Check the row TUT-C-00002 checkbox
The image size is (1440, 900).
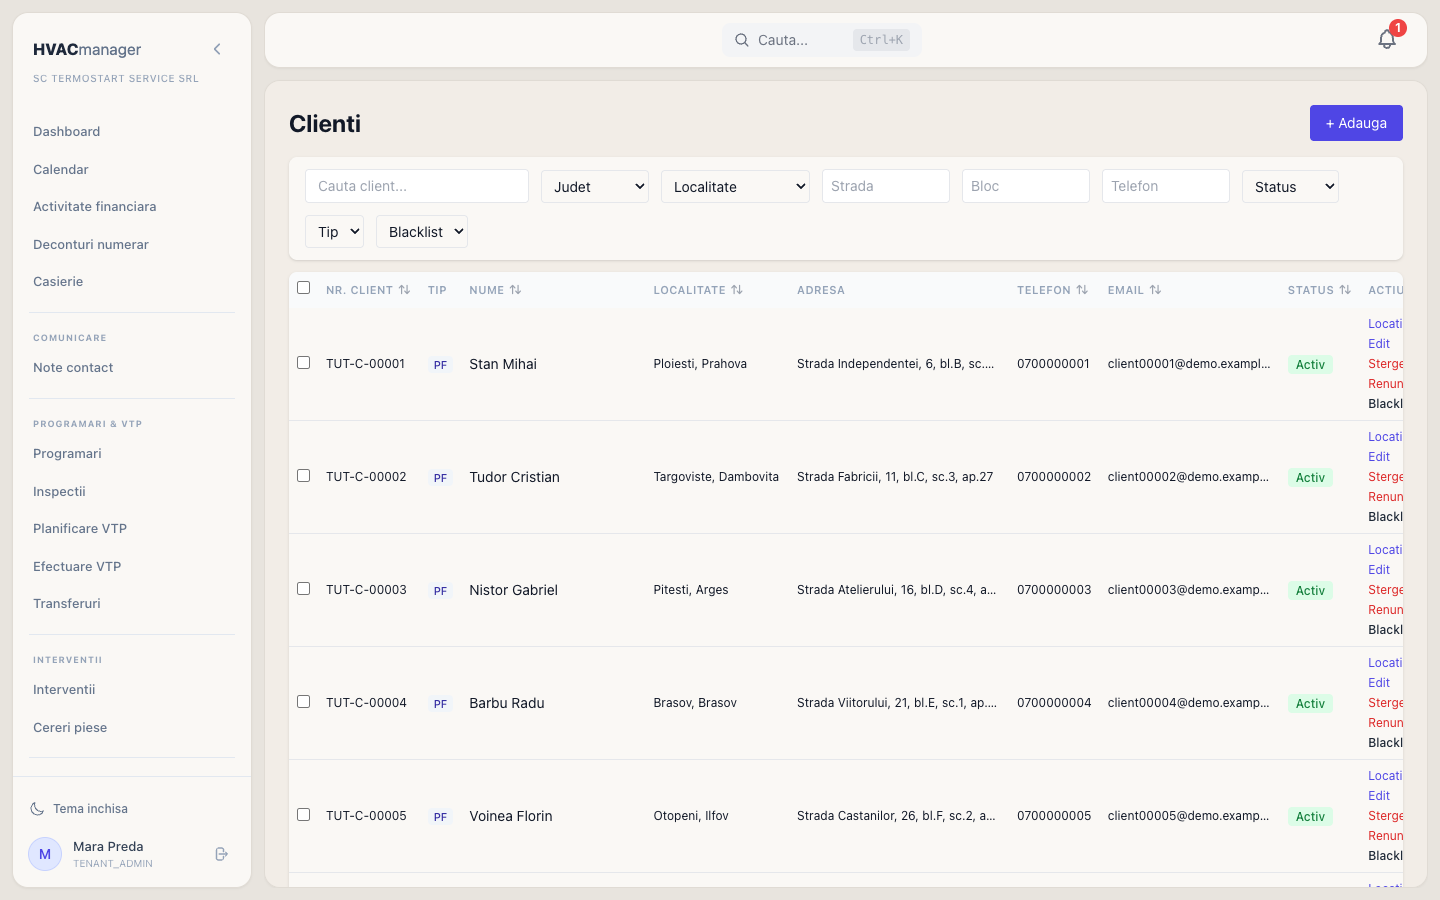click(x=304, y=476)
